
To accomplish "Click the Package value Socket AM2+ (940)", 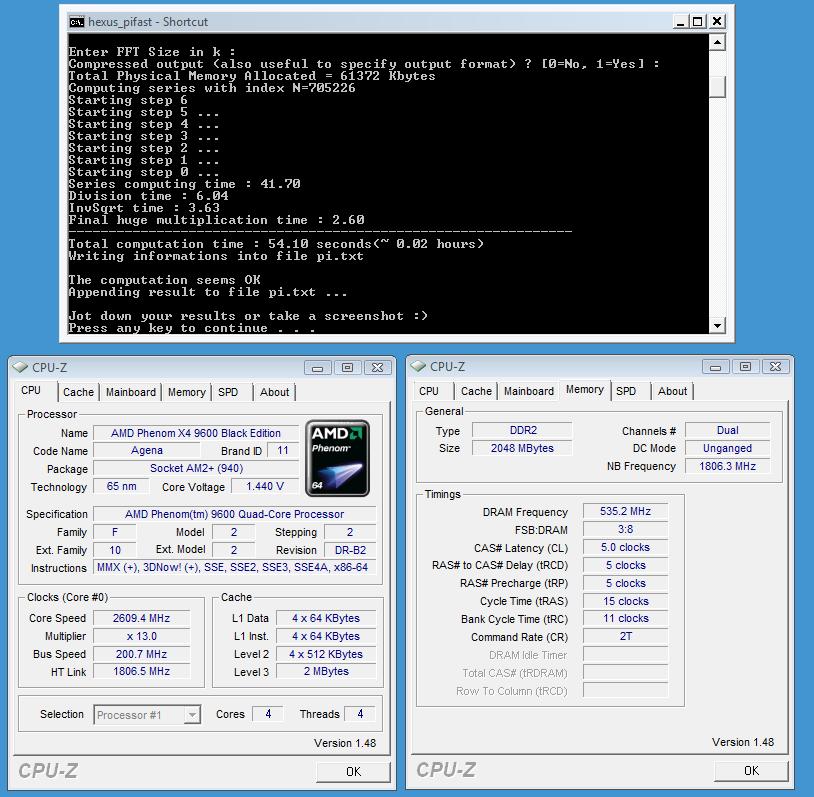I will pos(196,468).
